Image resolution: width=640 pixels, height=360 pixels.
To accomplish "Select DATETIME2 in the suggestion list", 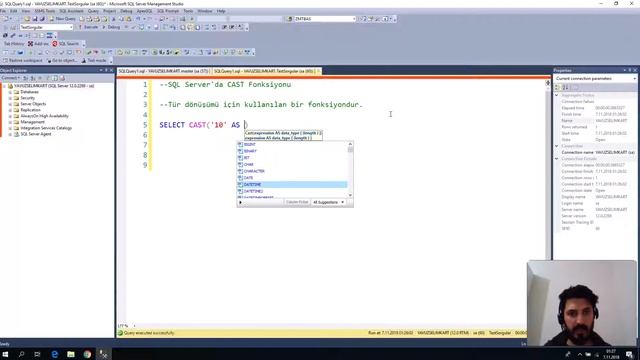I will (292, 191).
